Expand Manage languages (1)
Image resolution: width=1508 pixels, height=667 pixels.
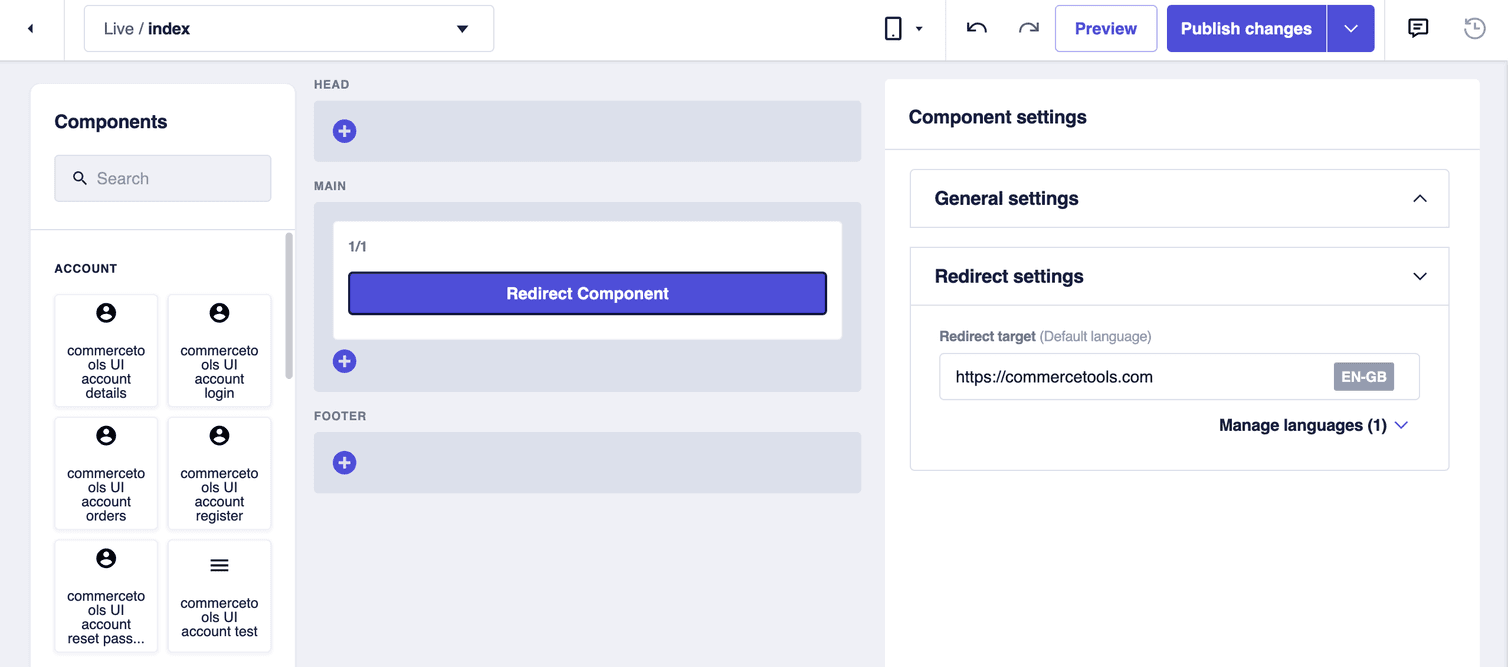(1313, 425)
